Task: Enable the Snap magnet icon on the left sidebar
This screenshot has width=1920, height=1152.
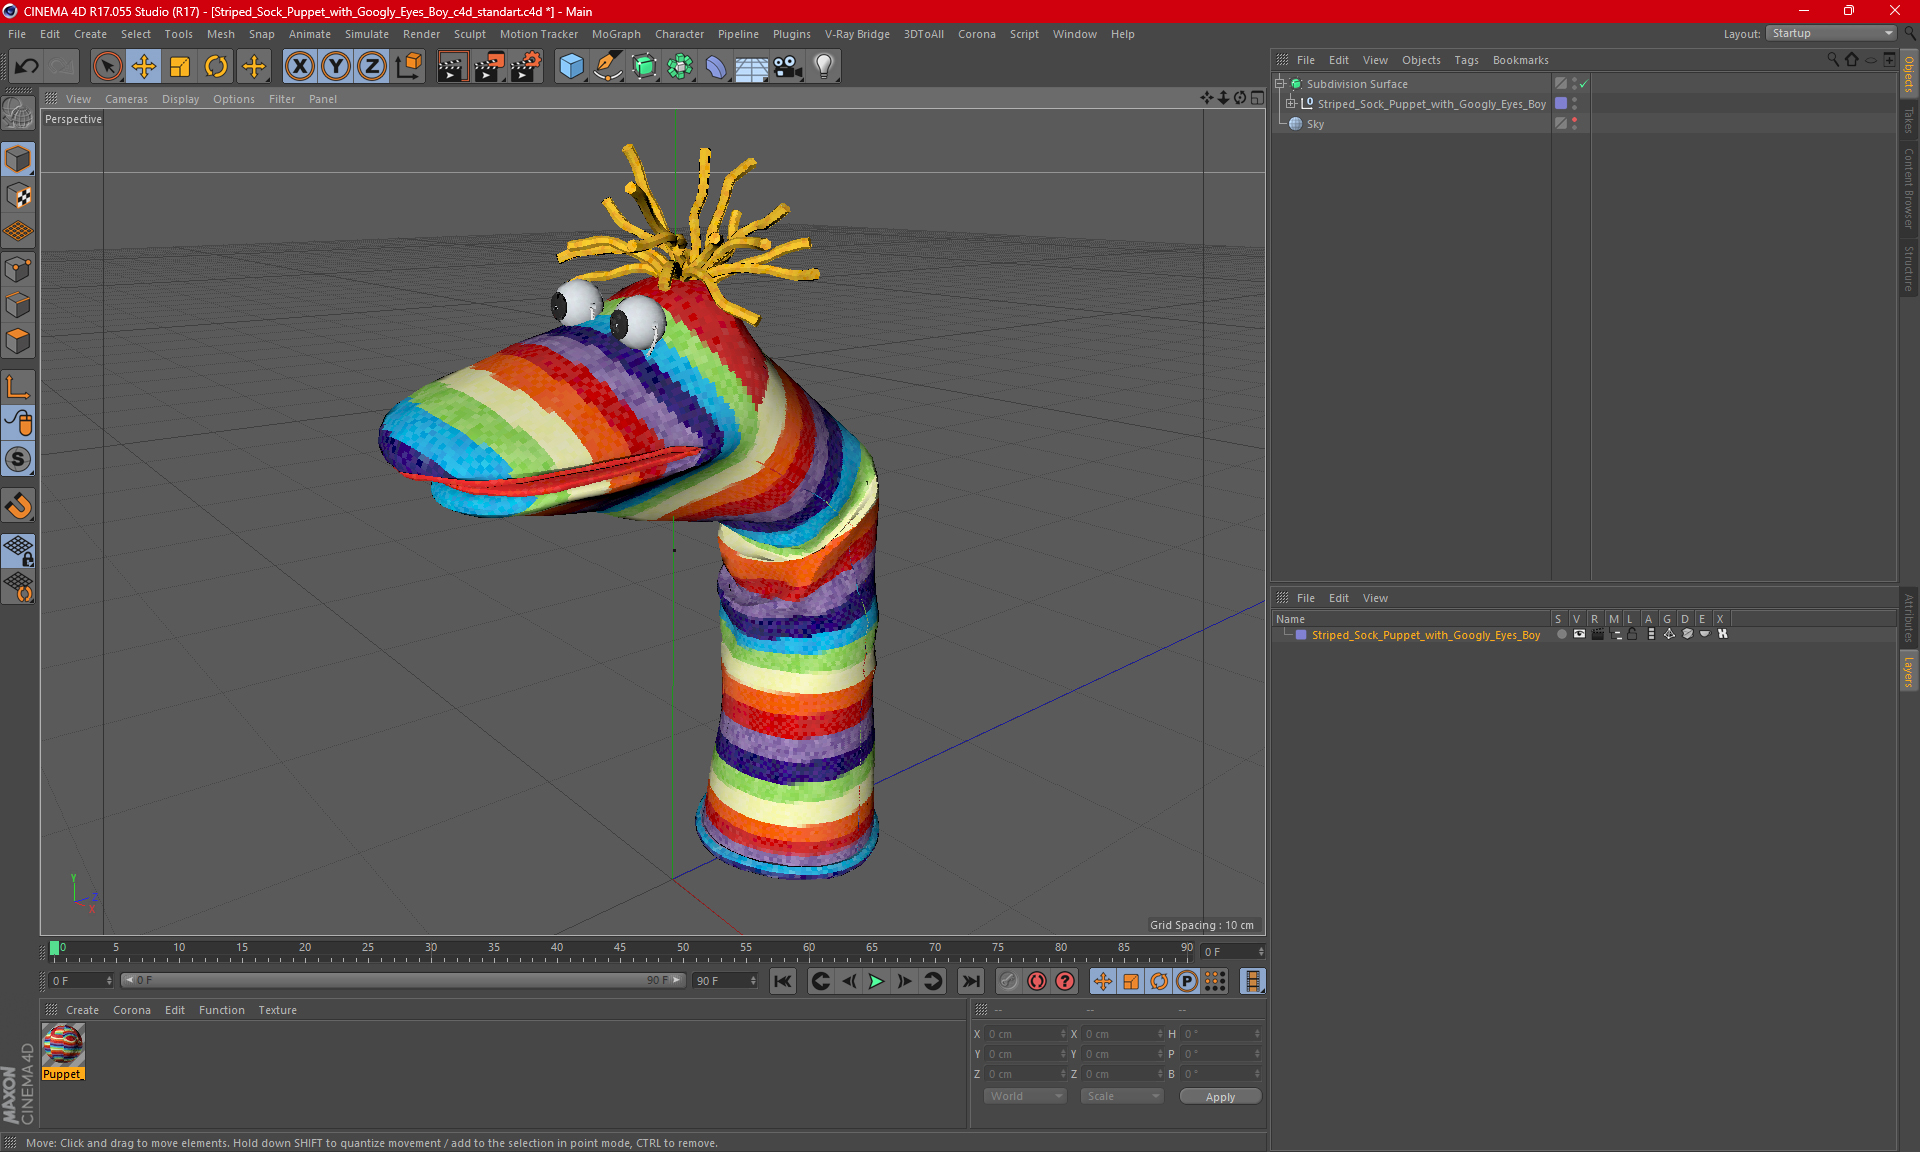Action: (18, 506)
